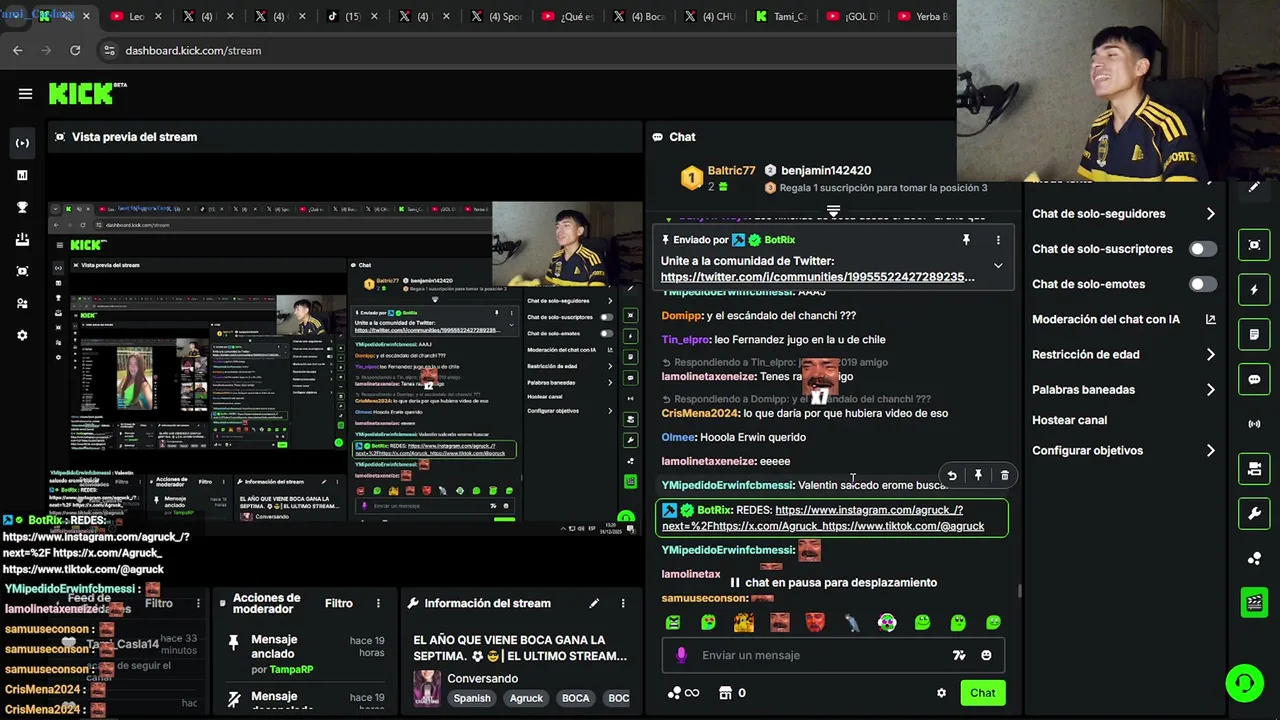Collapse the chat leaderboard with the down handle
The height and width of the screenshot is (720, 1280).
(833, 212)
